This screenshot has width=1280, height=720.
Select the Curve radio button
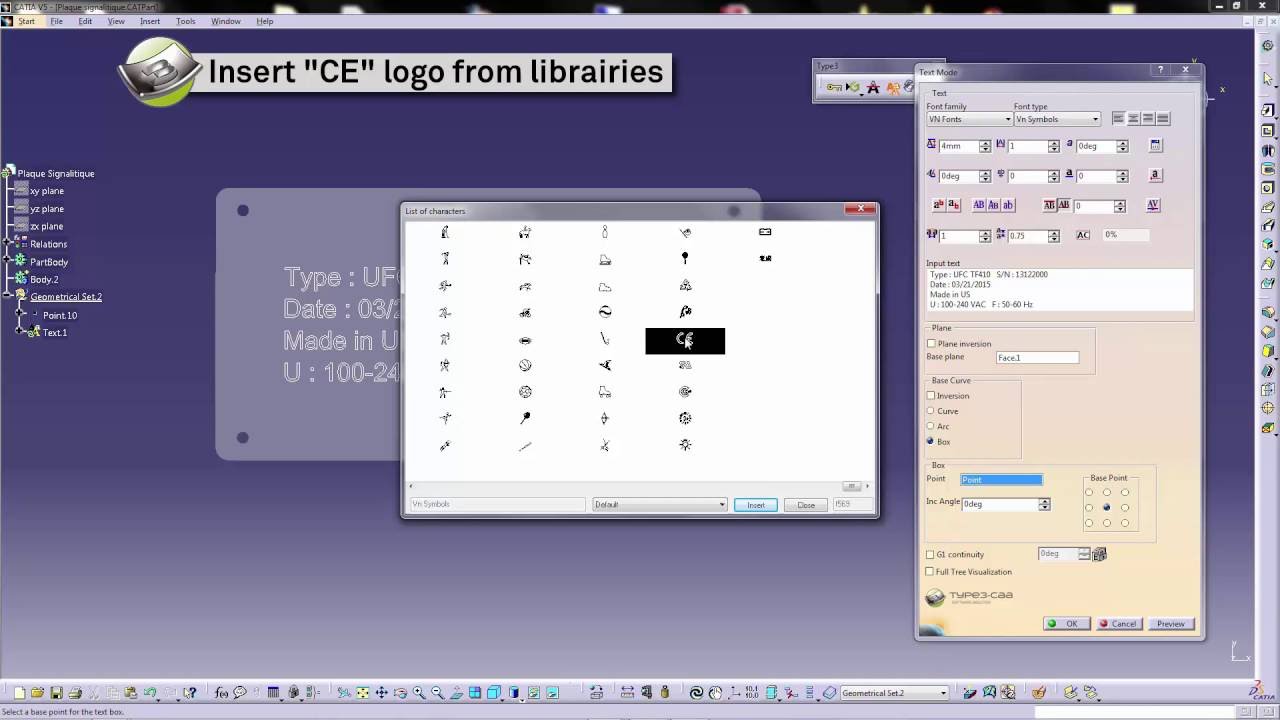(931, 411)
